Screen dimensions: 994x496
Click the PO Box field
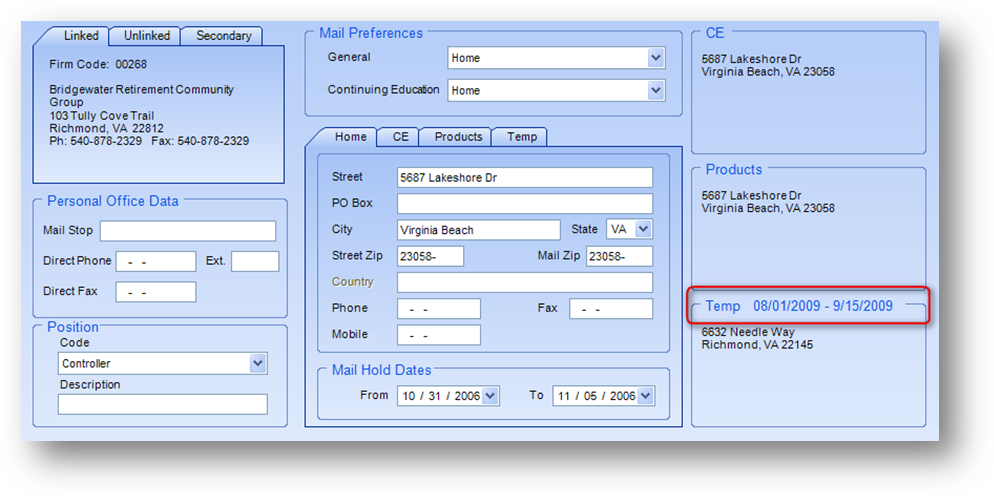[x=524, y=204]
